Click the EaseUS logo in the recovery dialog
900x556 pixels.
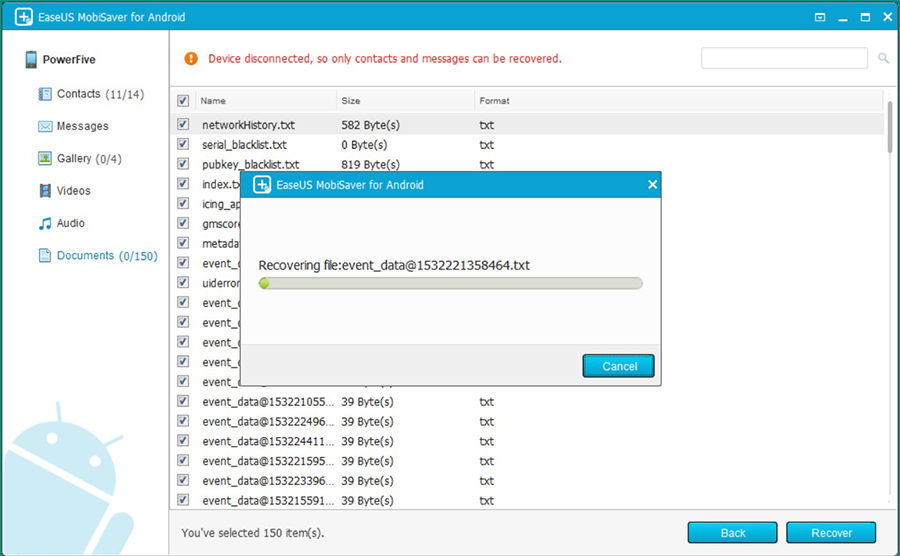tap(262, 185)
